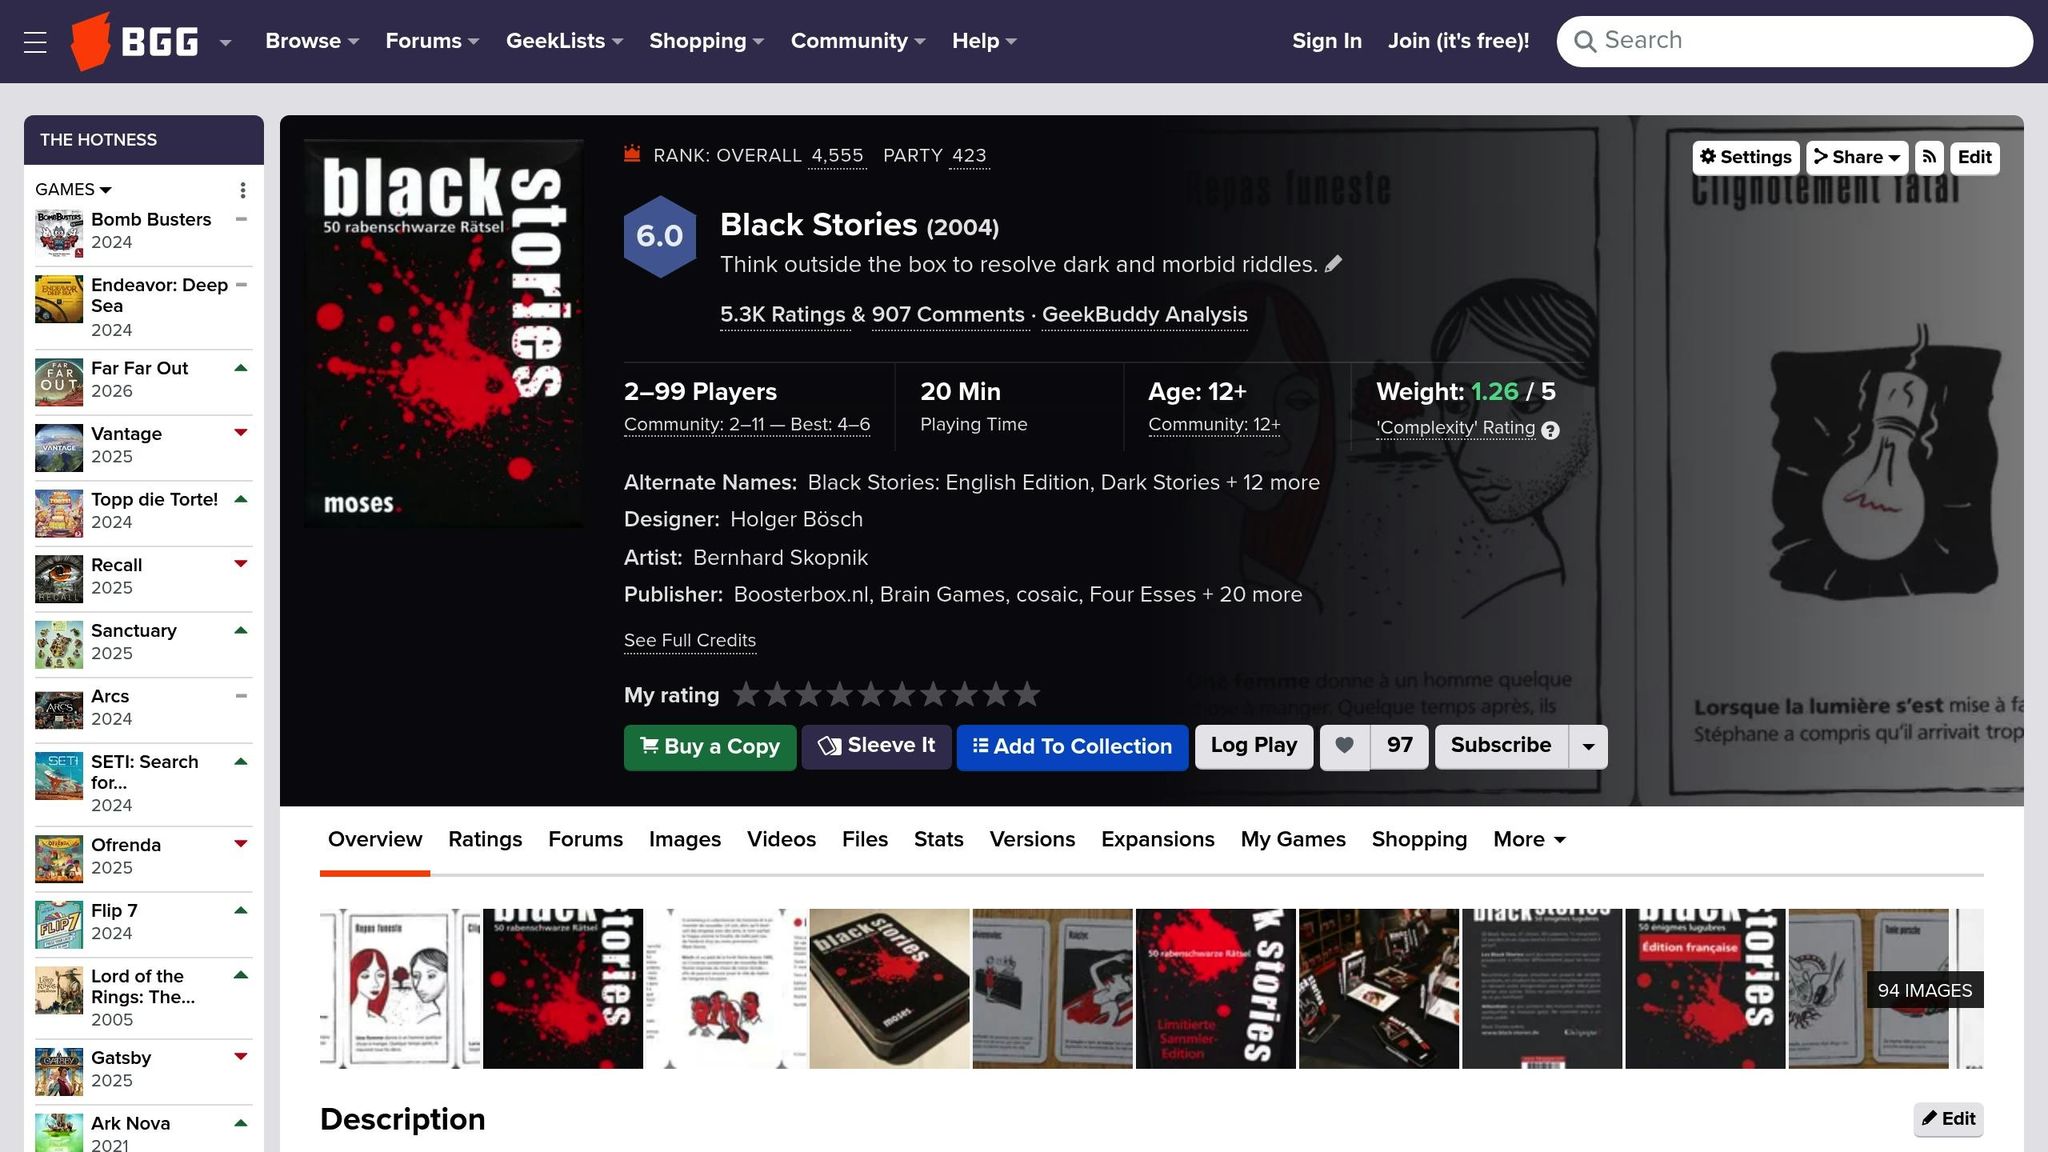Click See Full Credits
The image size is (2048, 1152).
point(690,641)
